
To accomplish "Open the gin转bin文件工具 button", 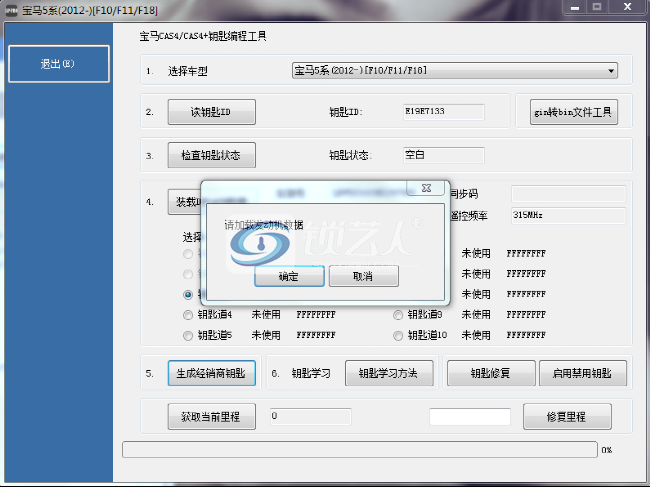I will pyautogui.click(x=574, y=112).
